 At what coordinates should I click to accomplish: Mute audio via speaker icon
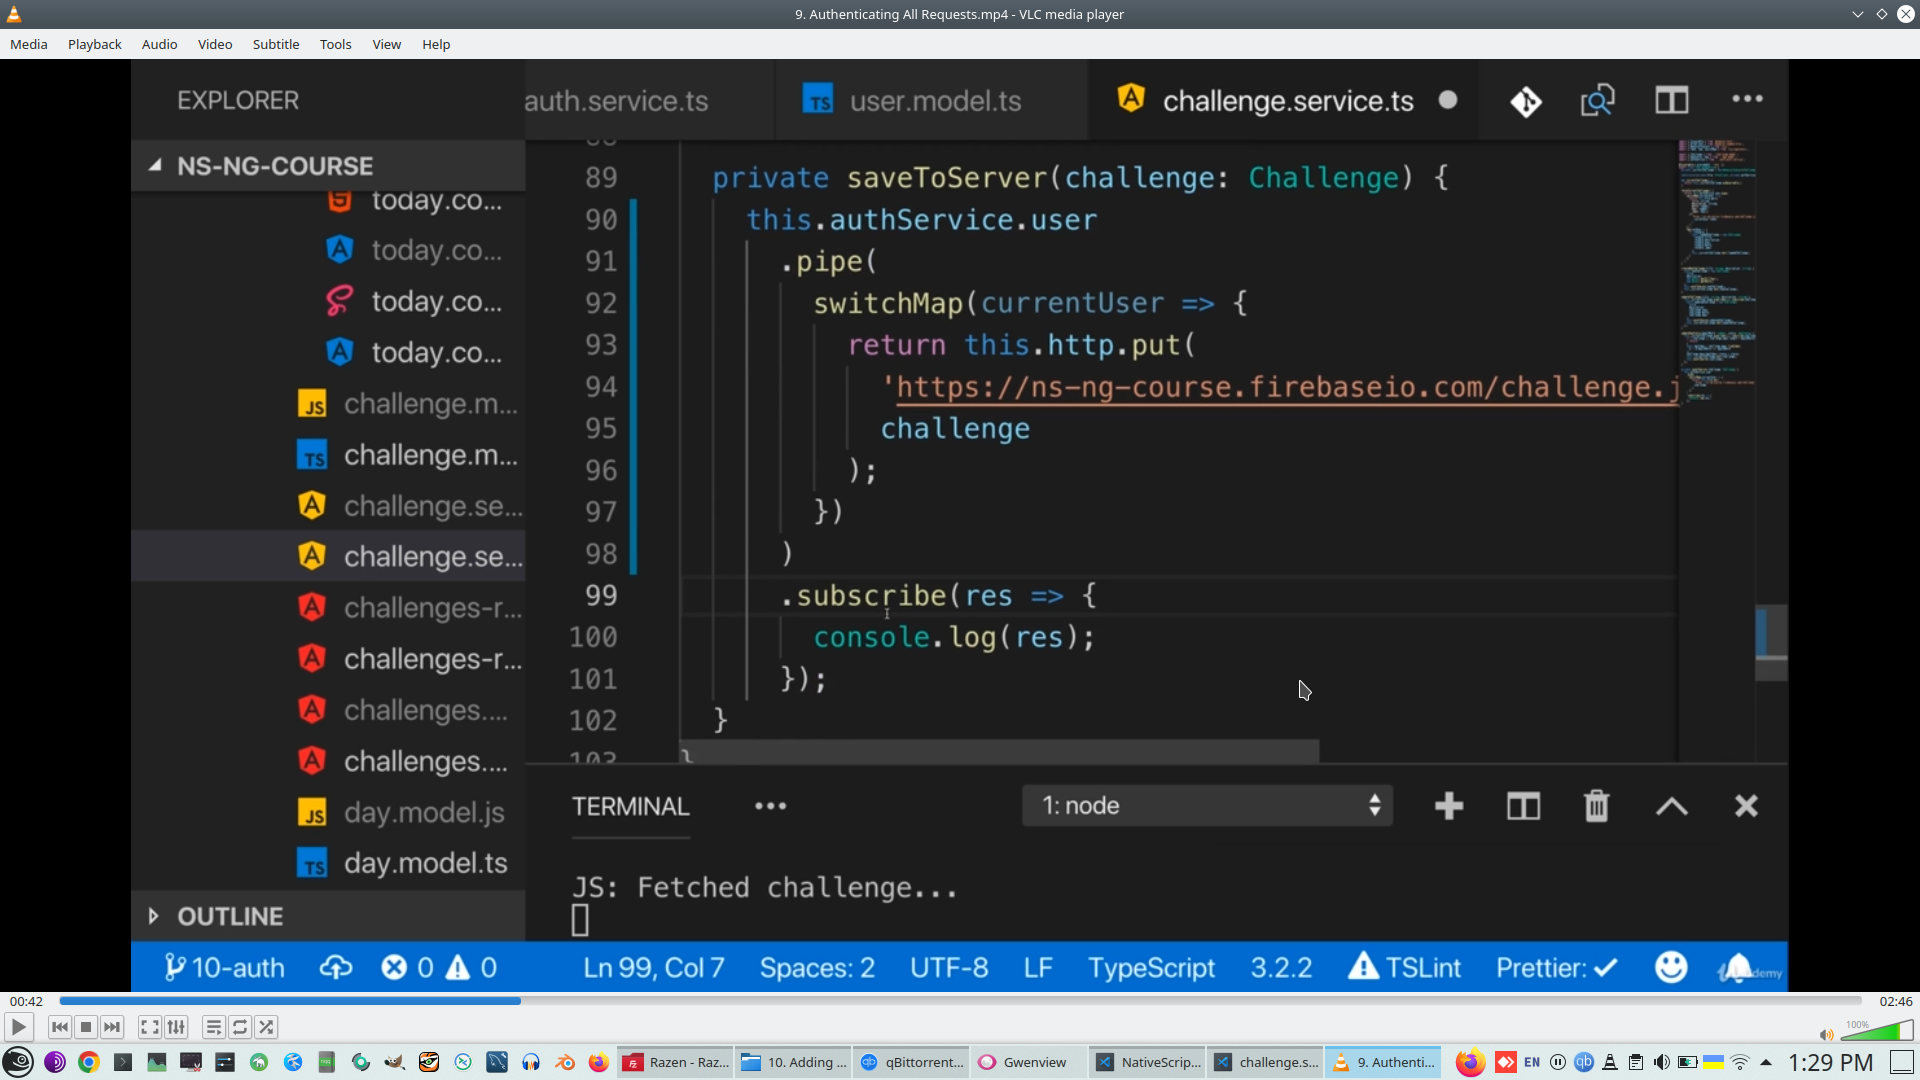1826,1035
